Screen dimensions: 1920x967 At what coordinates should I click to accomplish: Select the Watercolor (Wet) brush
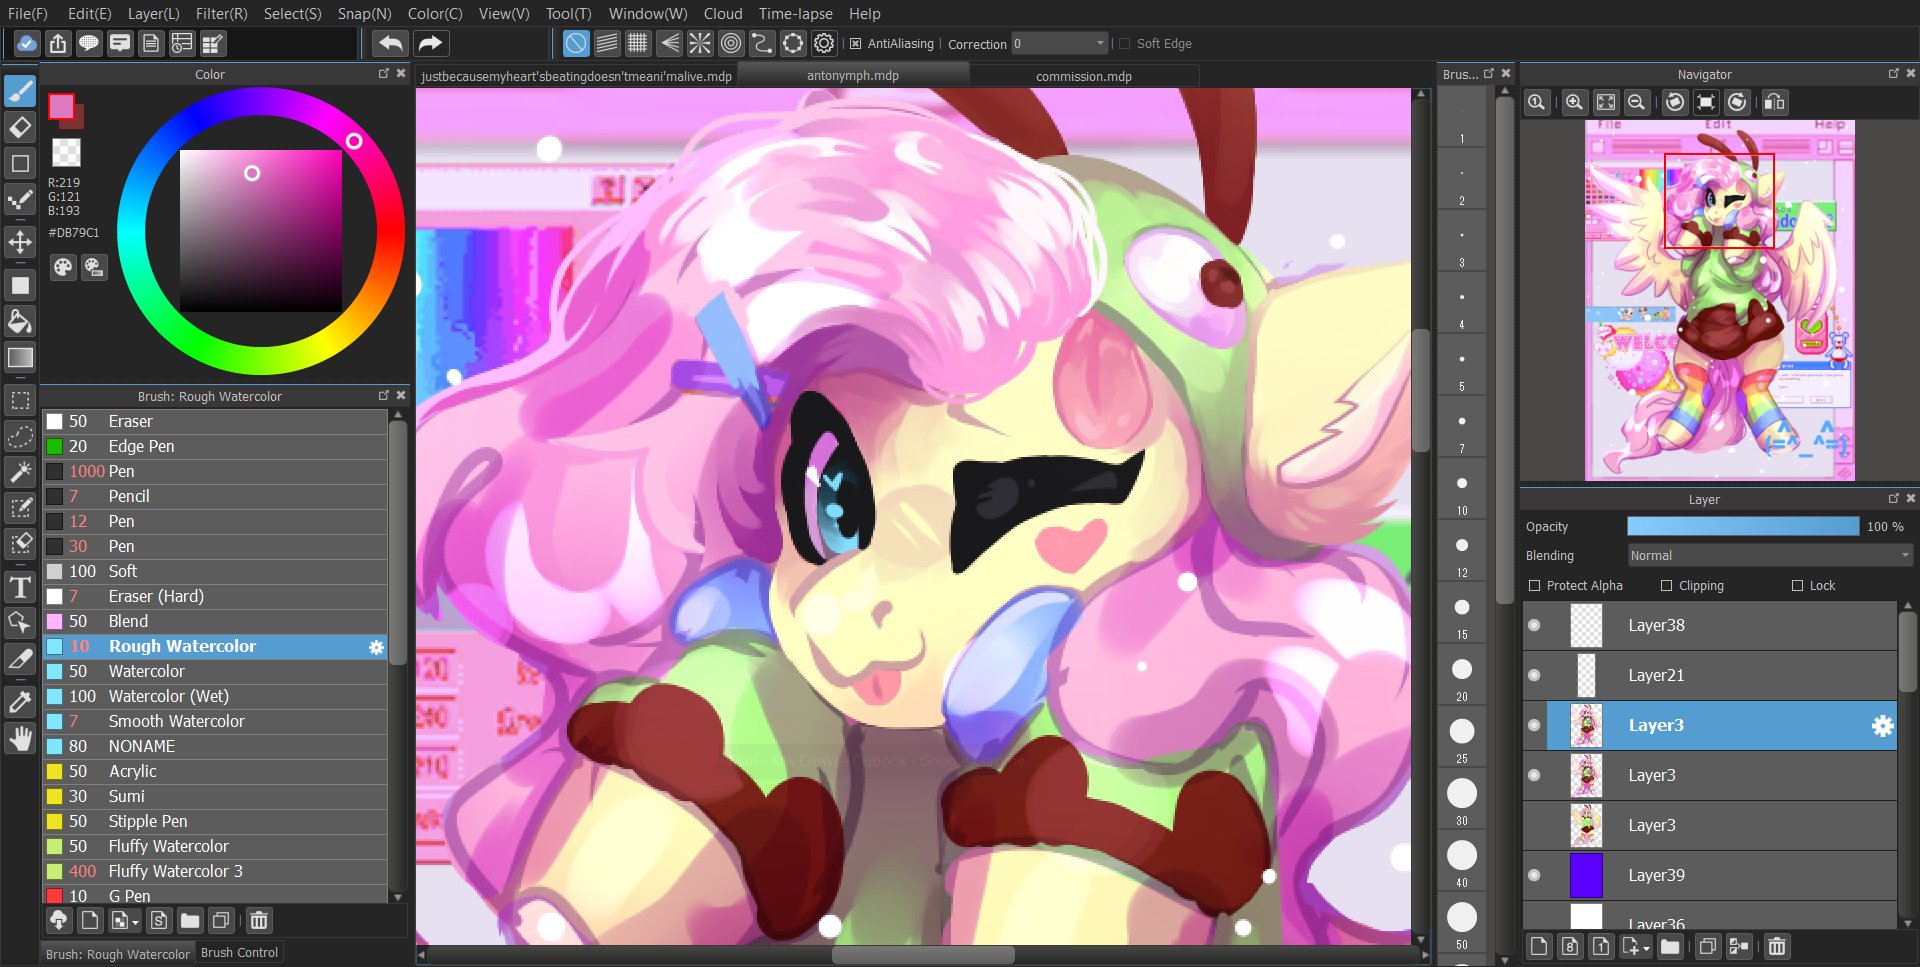214,697
